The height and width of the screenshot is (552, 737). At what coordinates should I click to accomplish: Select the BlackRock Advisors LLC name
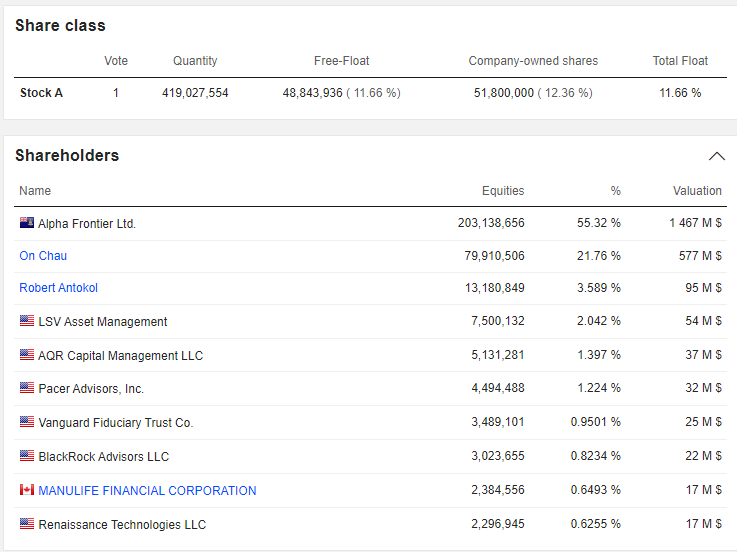tap(103, 457)
